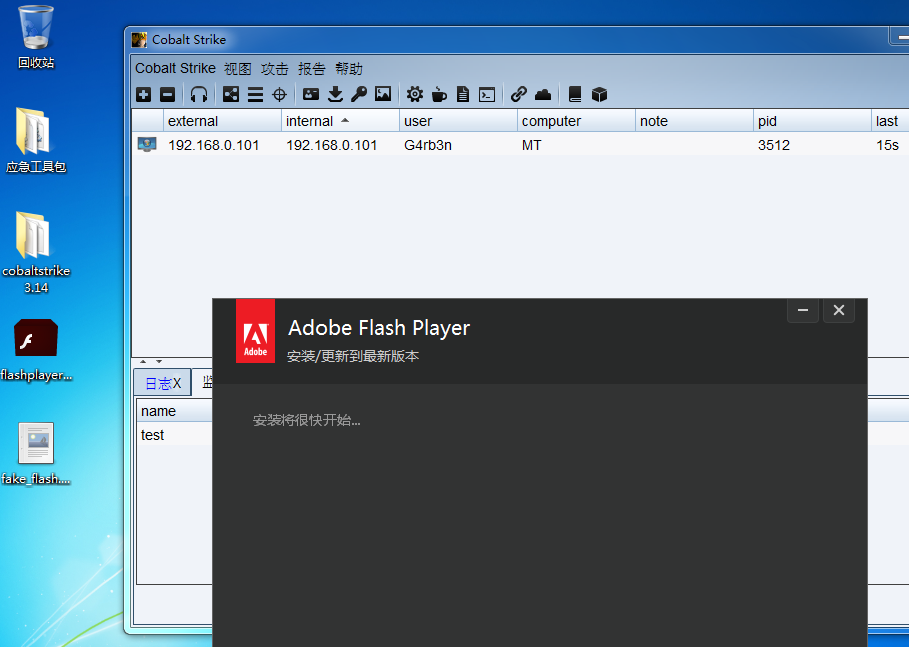
Task: Sort sessions by pid column header
Action: [812, 121]
